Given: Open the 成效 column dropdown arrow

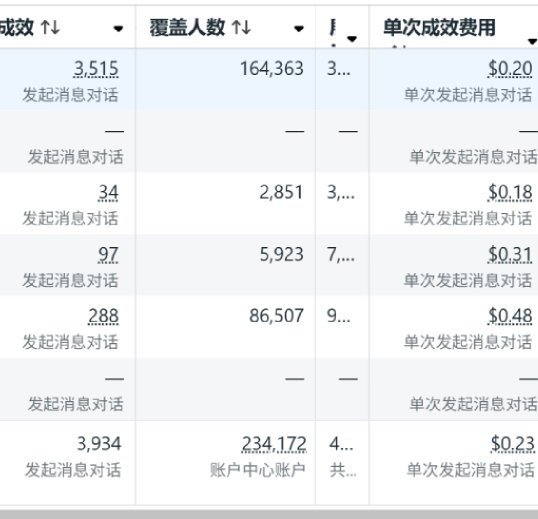Looking at the screenshot, I should pos(118,28).
